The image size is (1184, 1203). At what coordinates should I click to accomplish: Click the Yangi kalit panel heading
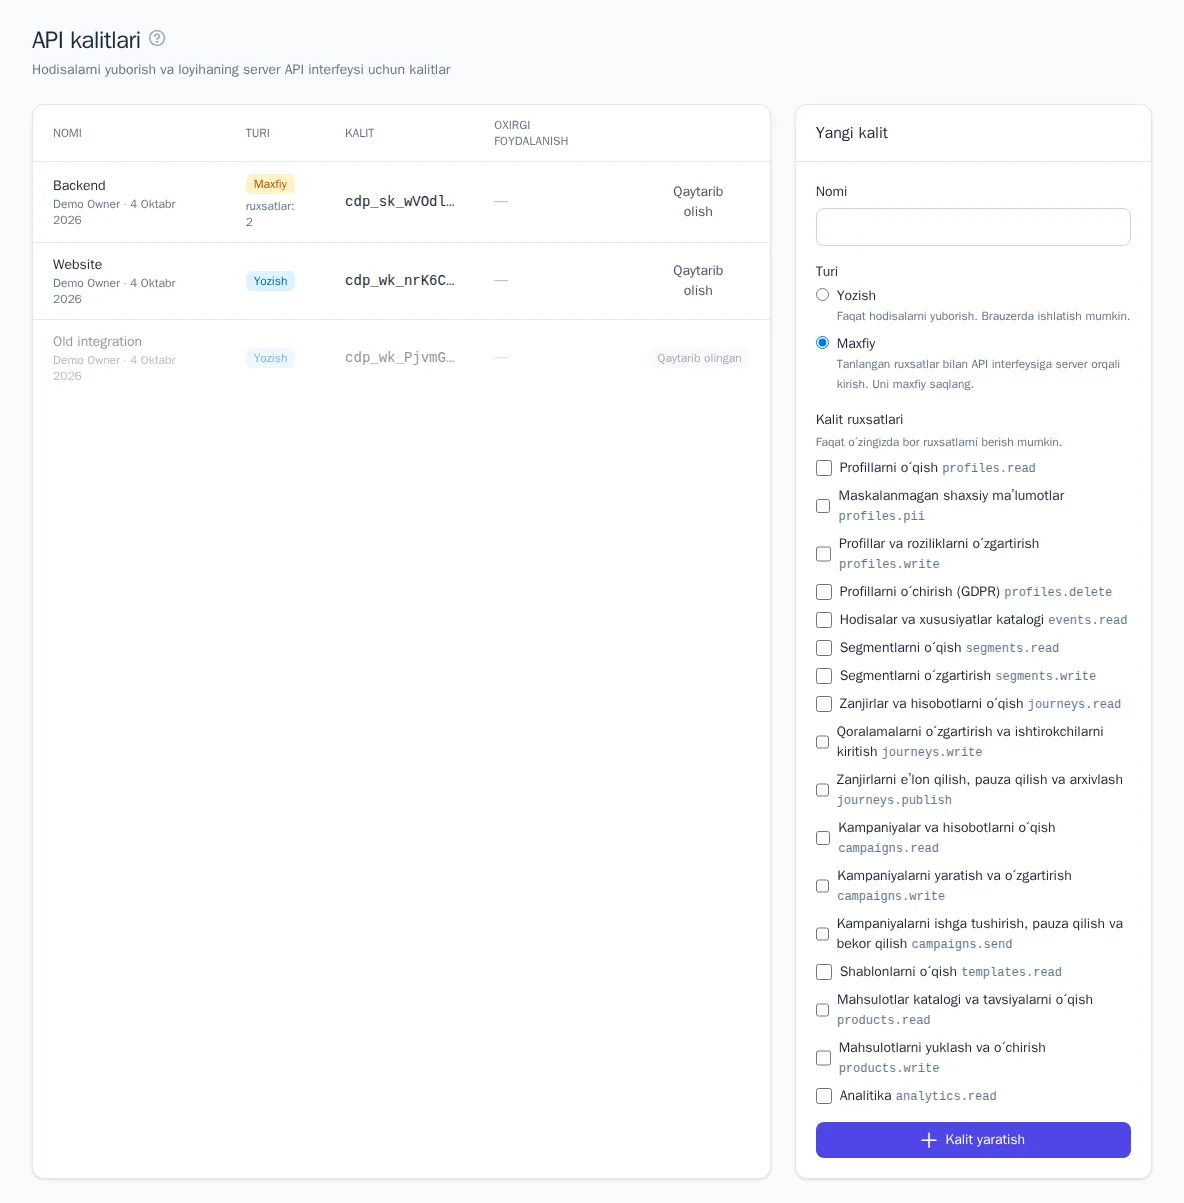pyautogui.click(x=852, y=133)
